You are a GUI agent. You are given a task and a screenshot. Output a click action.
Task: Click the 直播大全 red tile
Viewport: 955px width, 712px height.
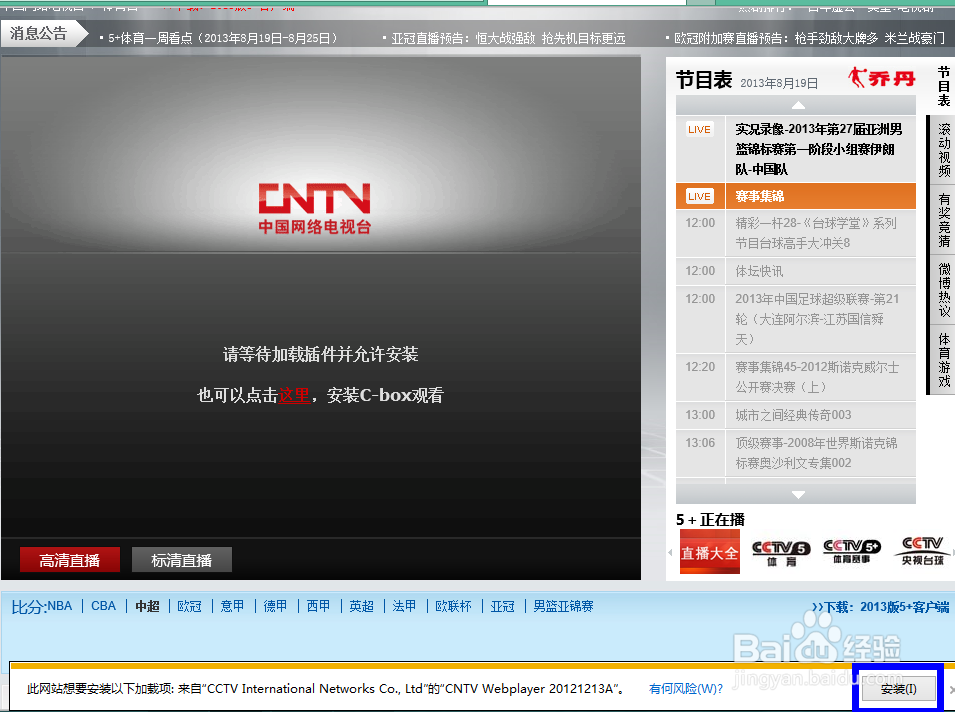click(709, 551)
